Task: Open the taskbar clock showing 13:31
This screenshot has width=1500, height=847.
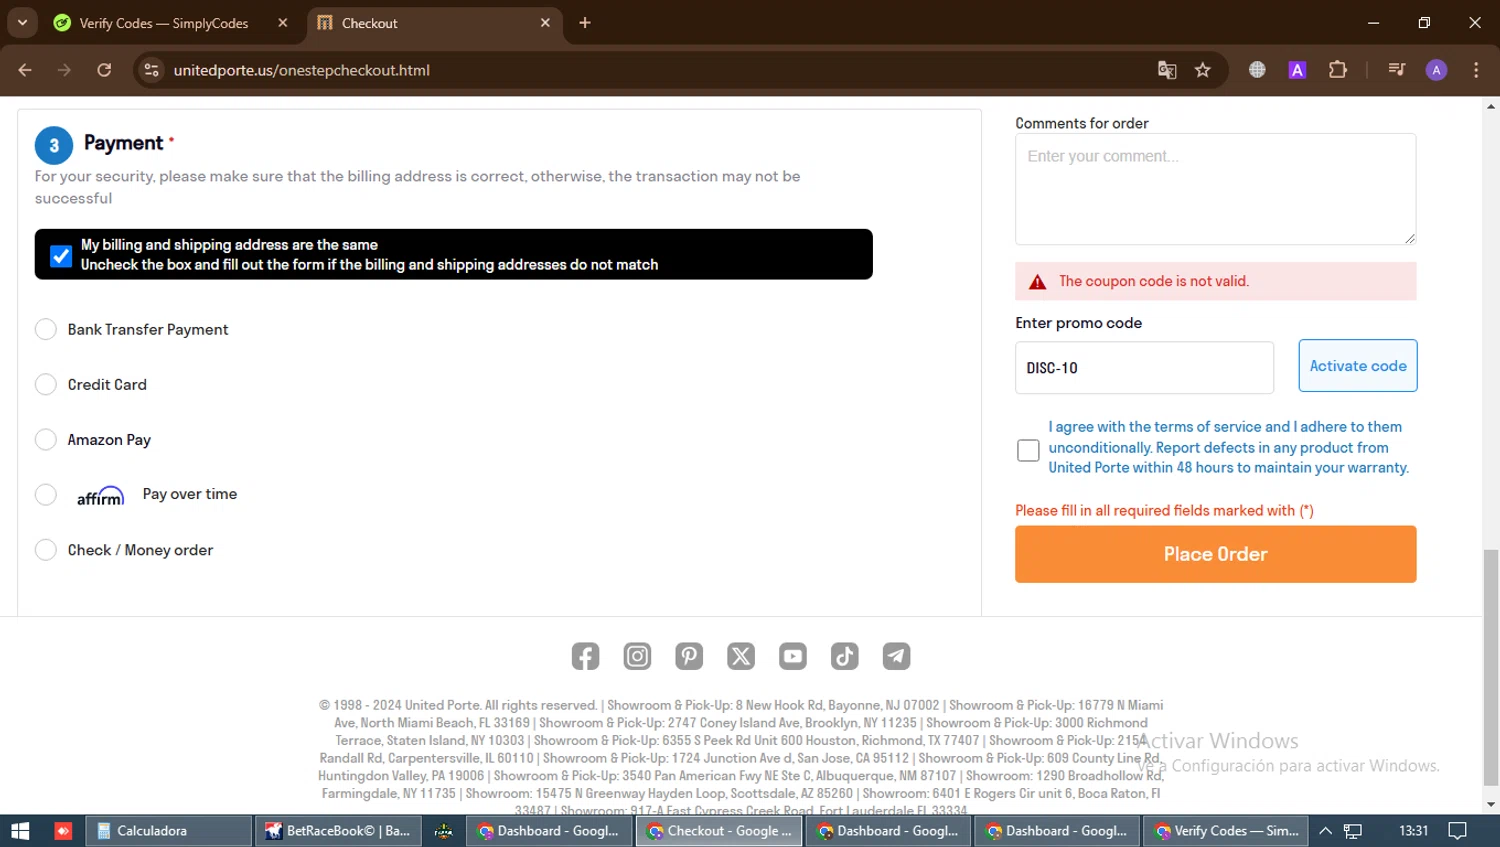Action: [1413, 831]
